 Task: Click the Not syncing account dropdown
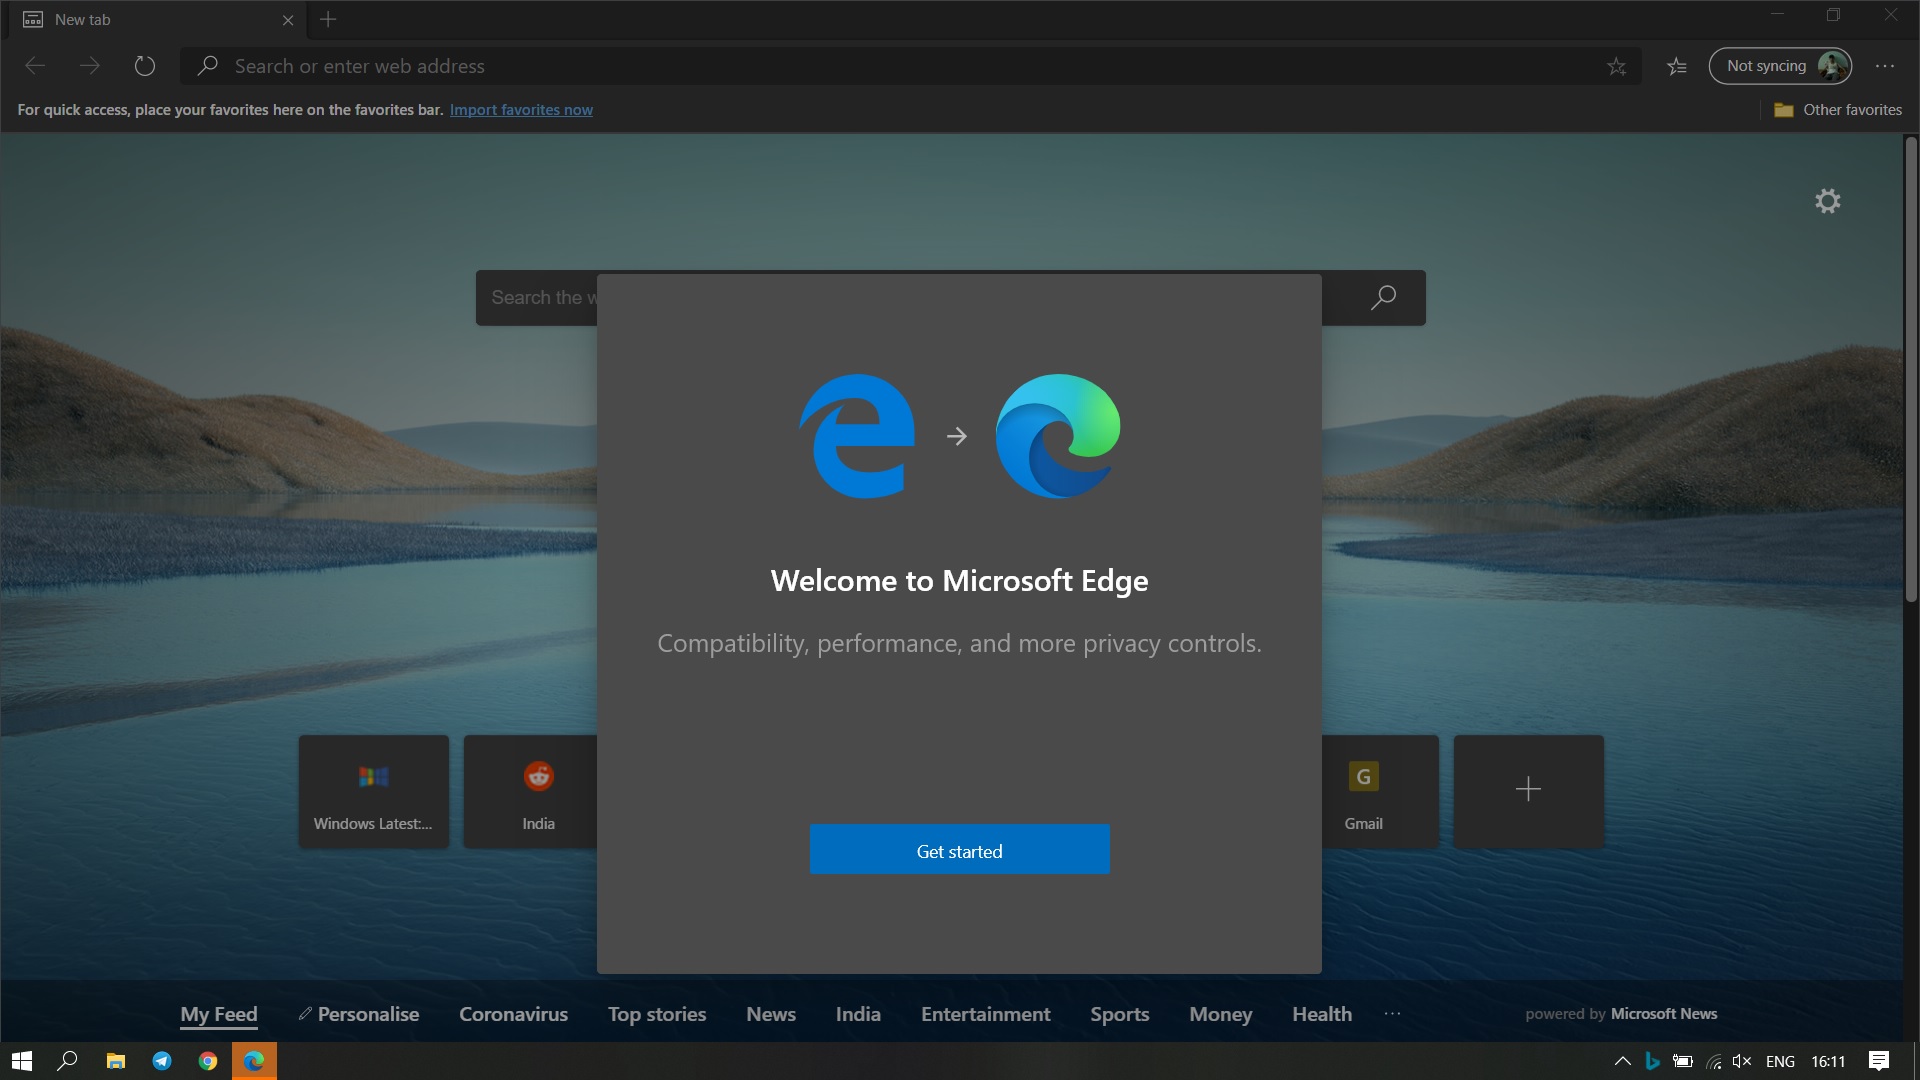tap(1780, 63)
